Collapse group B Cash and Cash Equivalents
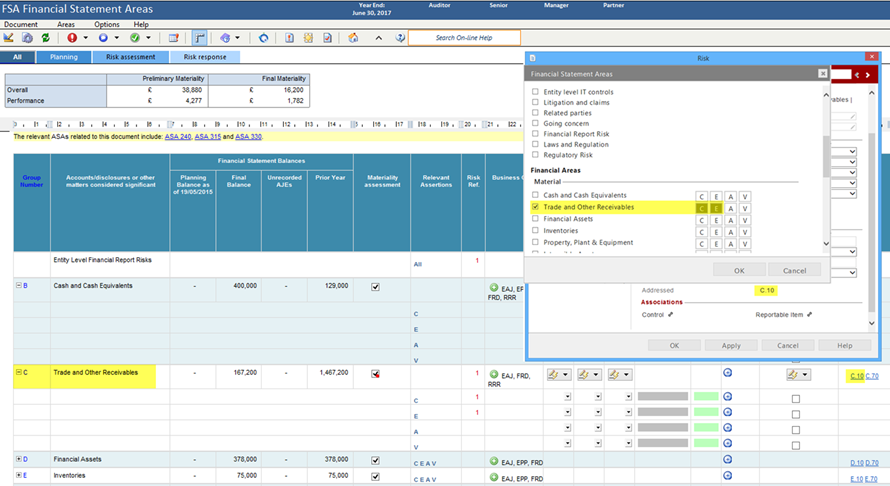This screenshot has height=486, width=890. coord(18,285)
